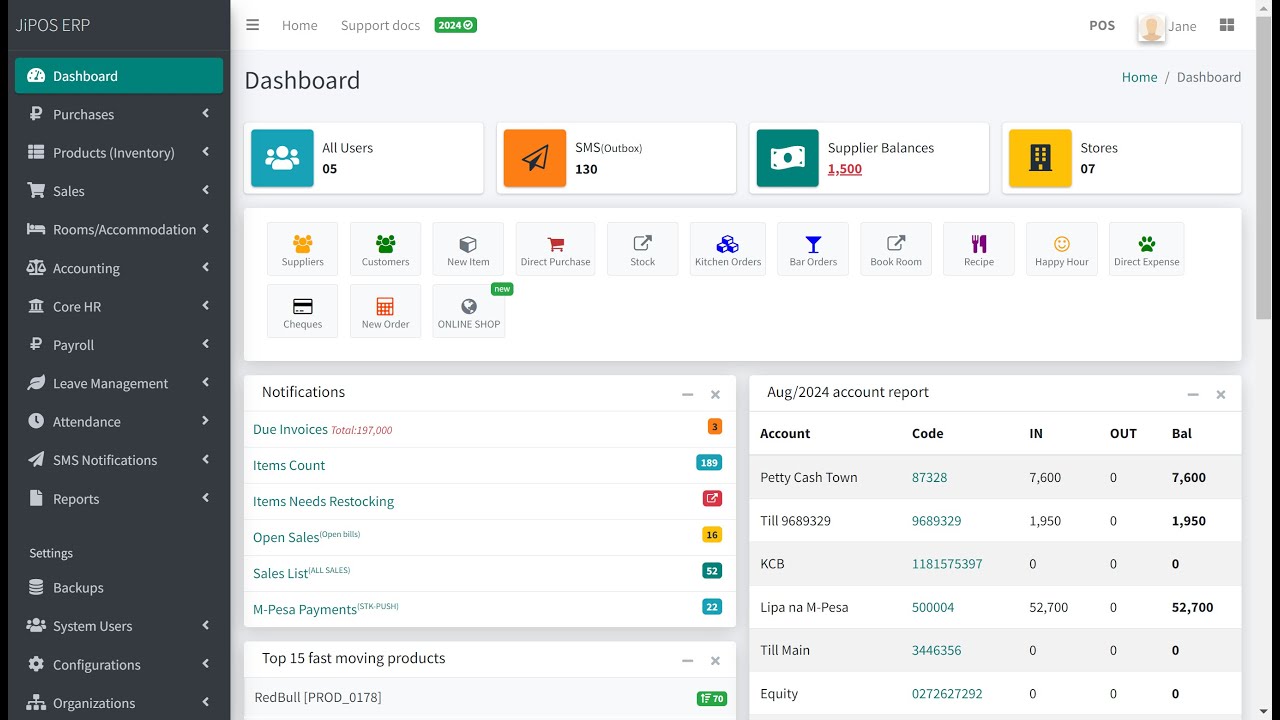Open the Items Count link
Image resolution: width=1280 pixels, height=720 pixels.
pyautogui.click(x=289, y=465)
